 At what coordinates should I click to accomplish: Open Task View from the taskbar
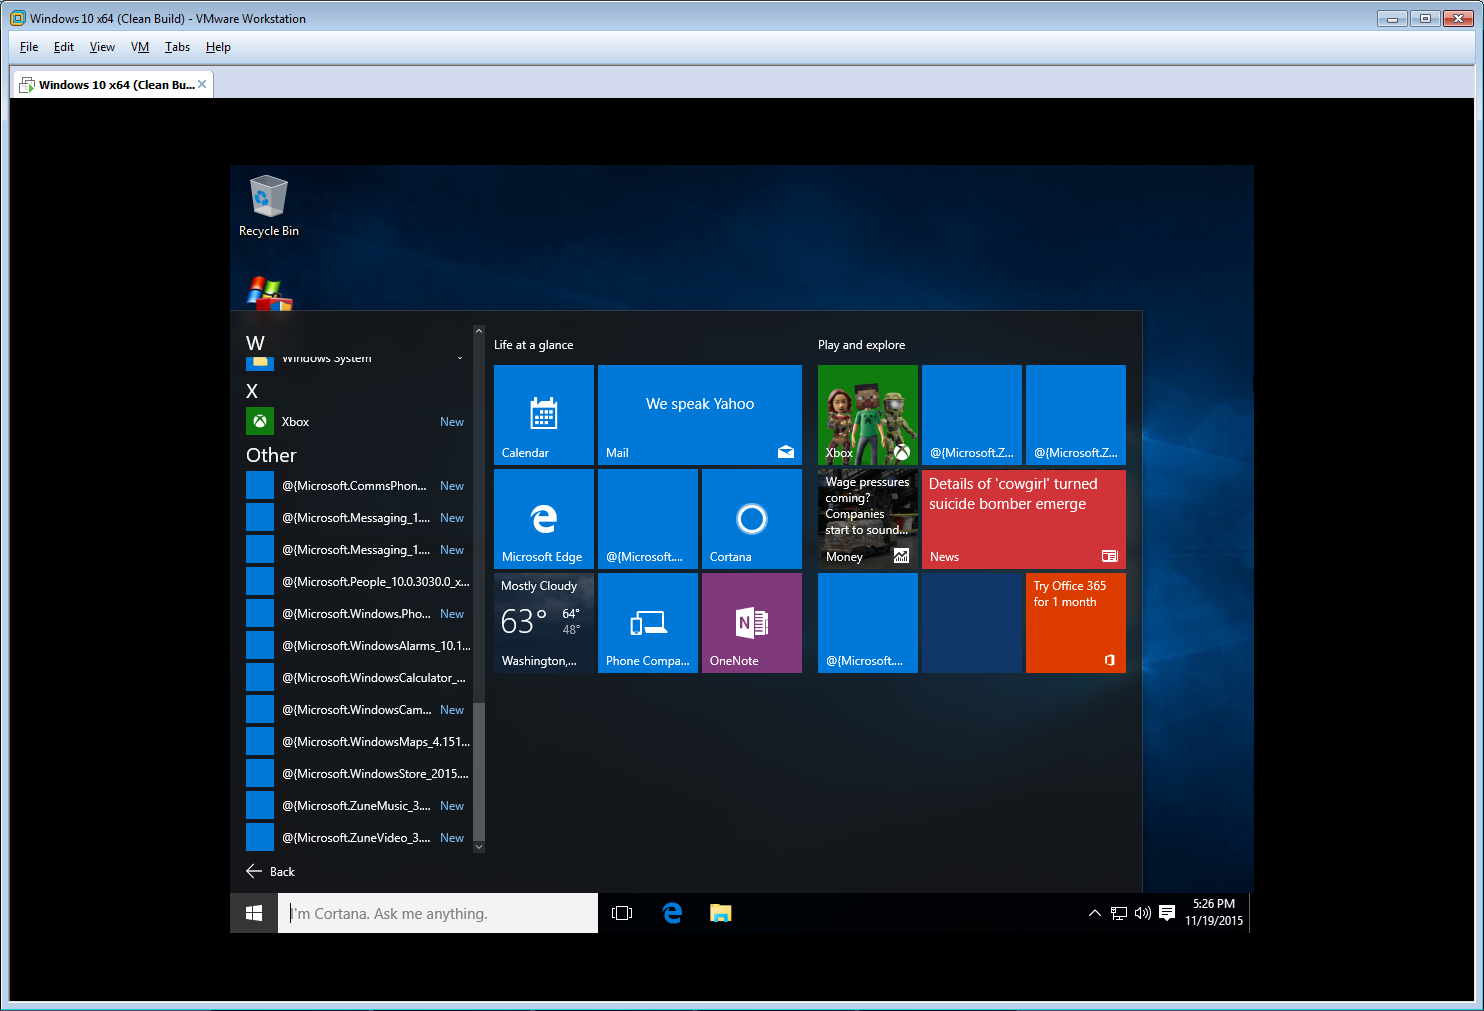622,913
